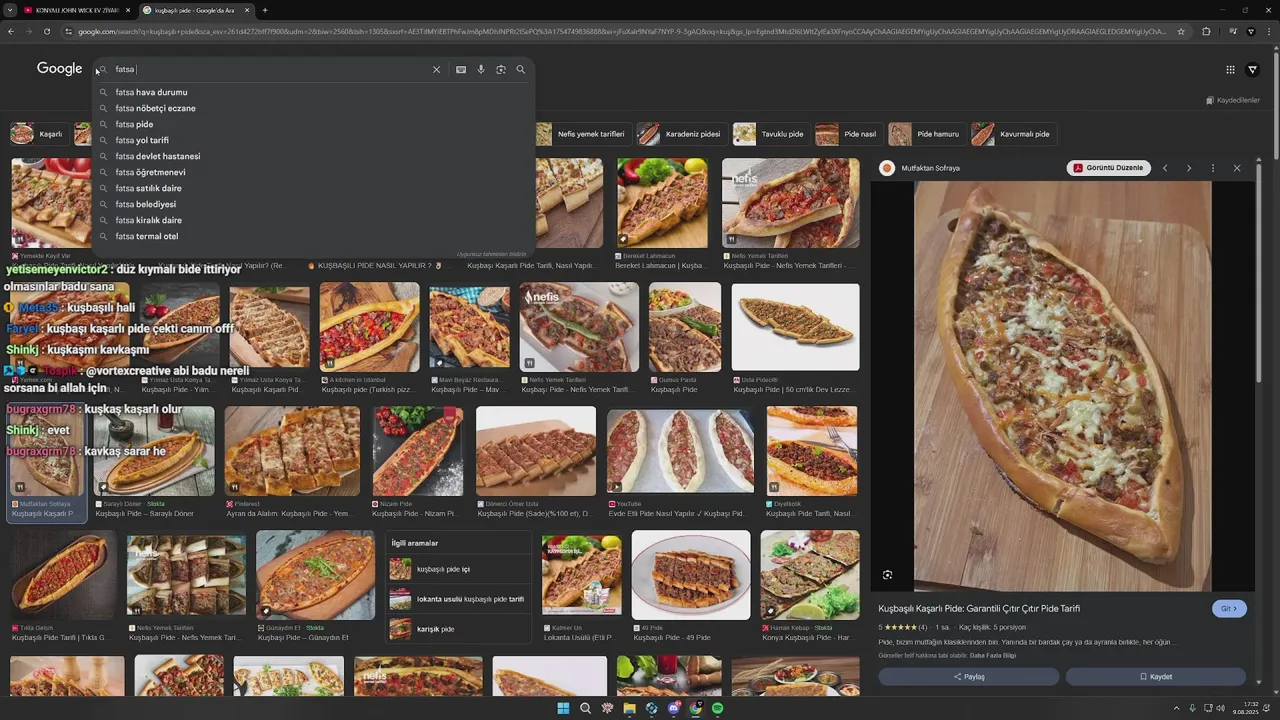This screenshot has height=720, width=1280.
Task: Open the Usta Pideci8 pide thumbnail
Action: pos(795,327)
